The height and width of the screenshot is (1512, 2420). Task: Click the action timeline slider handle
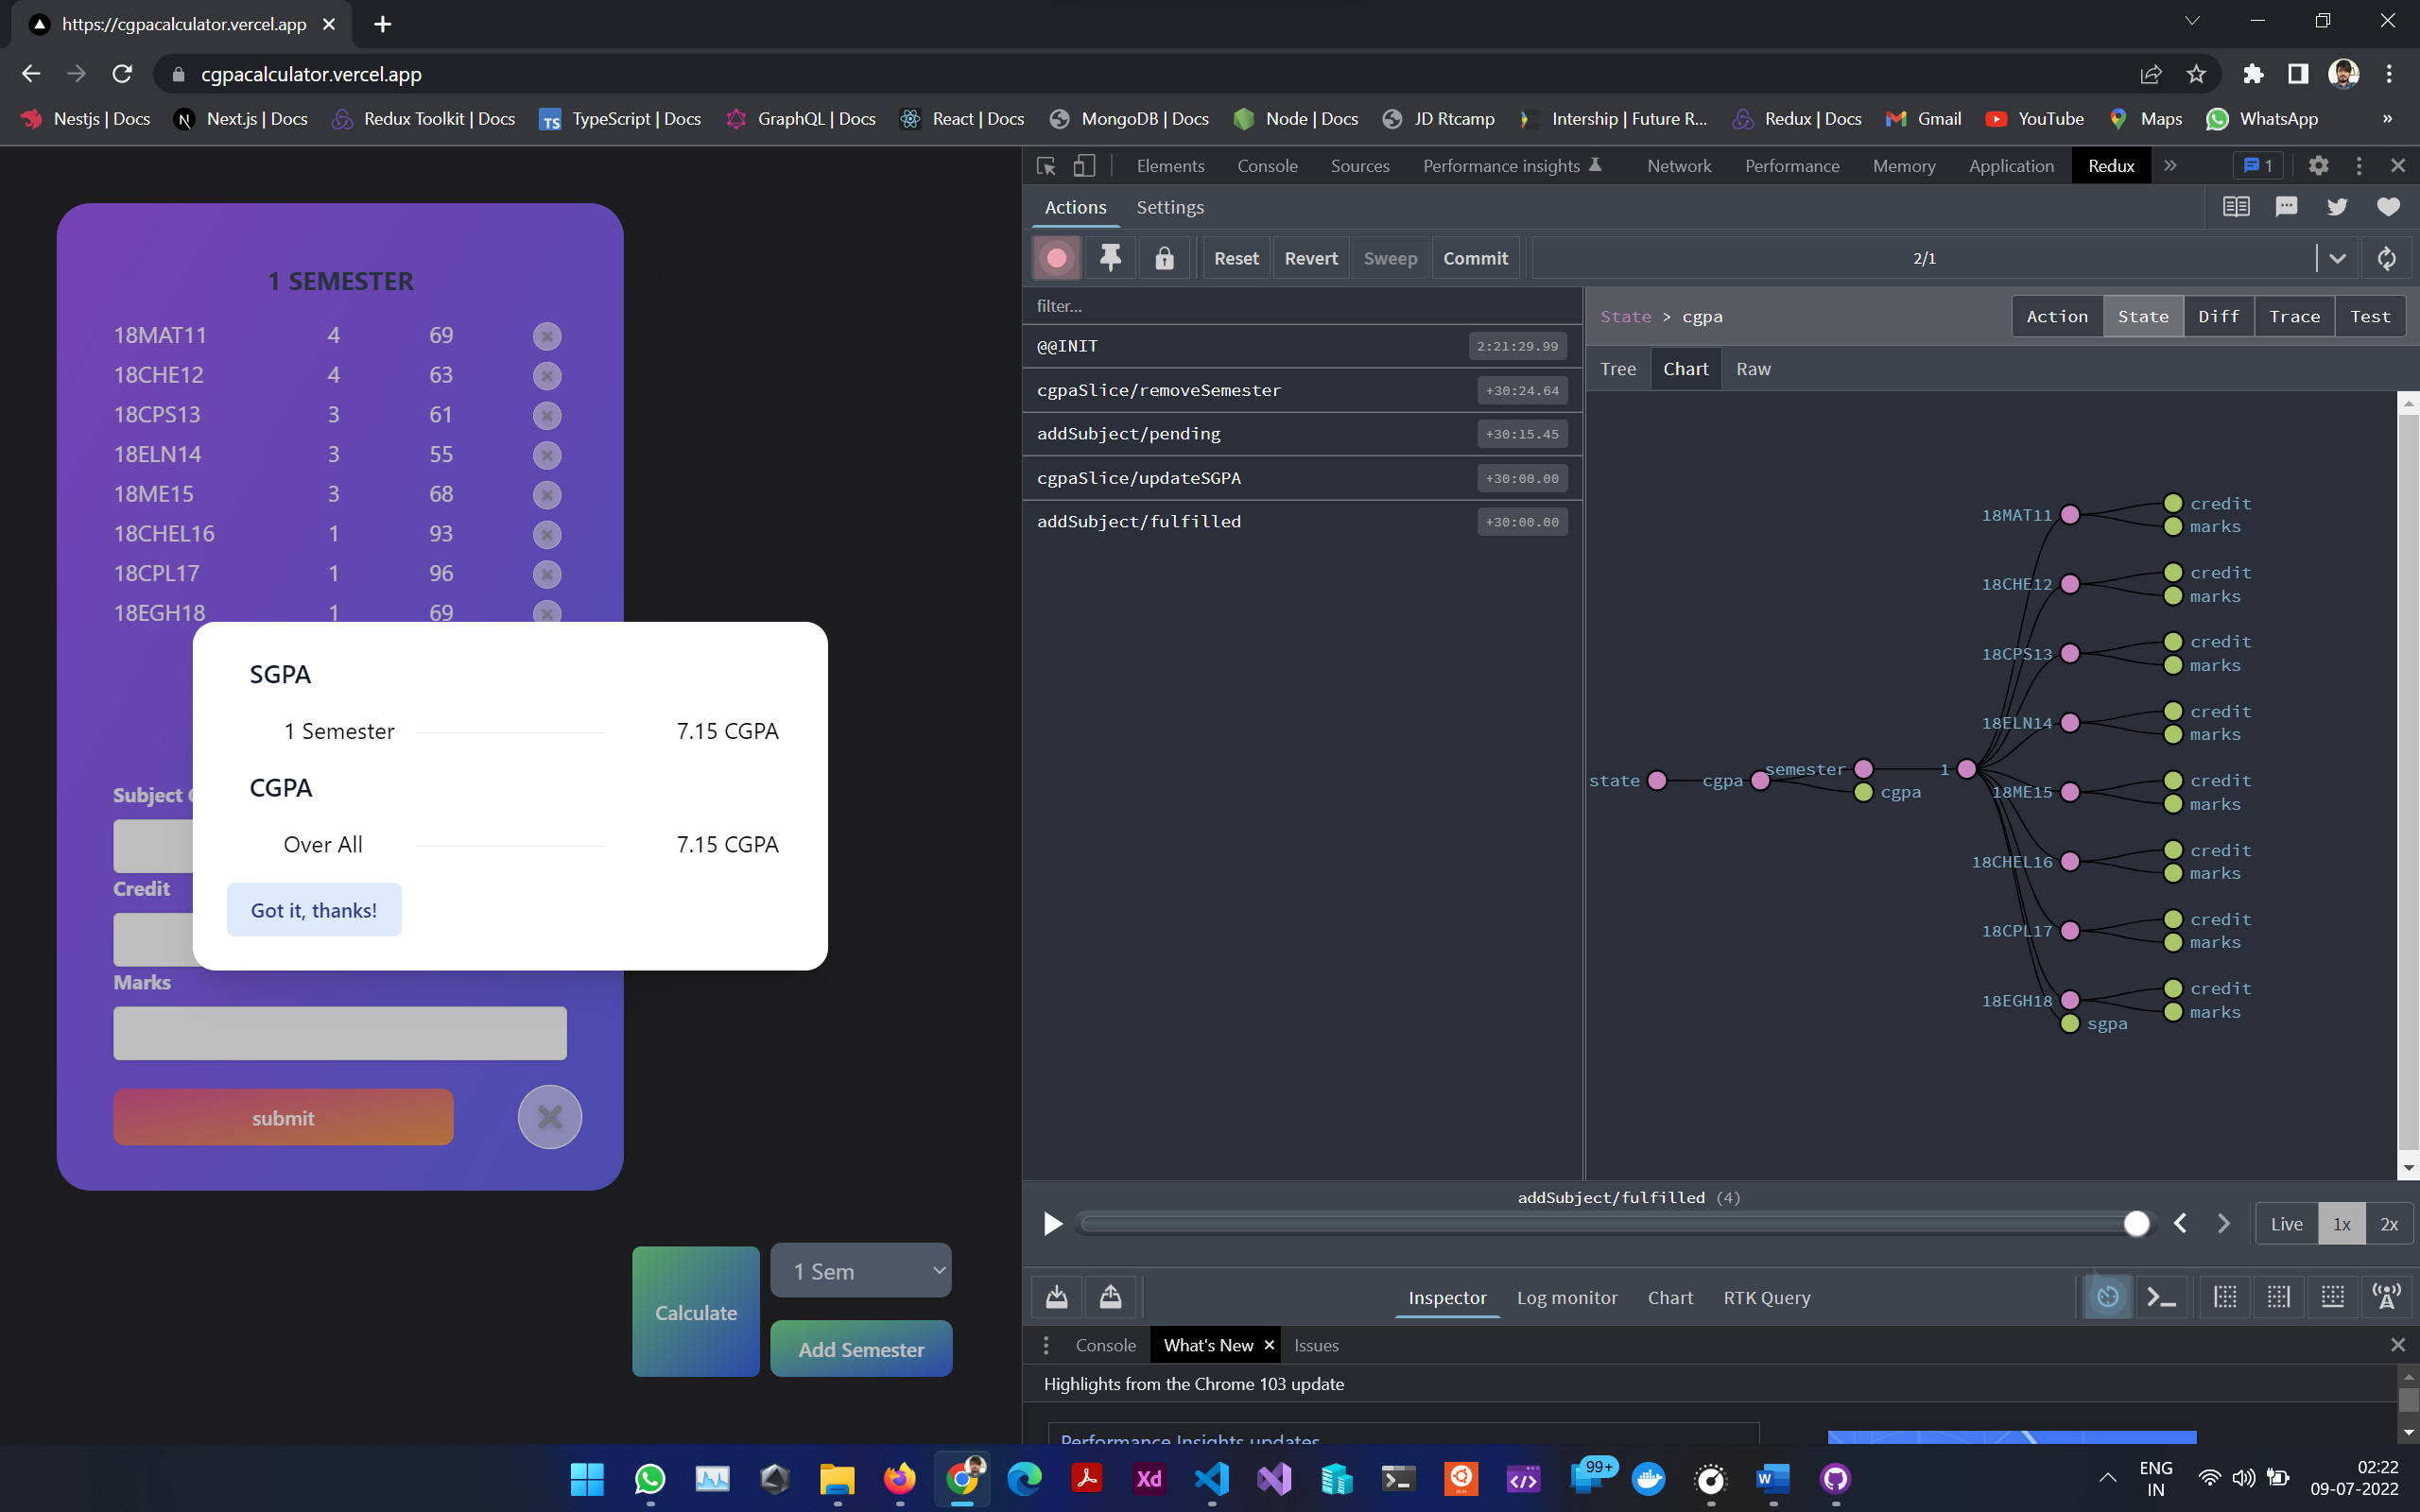point(2136,1223)
